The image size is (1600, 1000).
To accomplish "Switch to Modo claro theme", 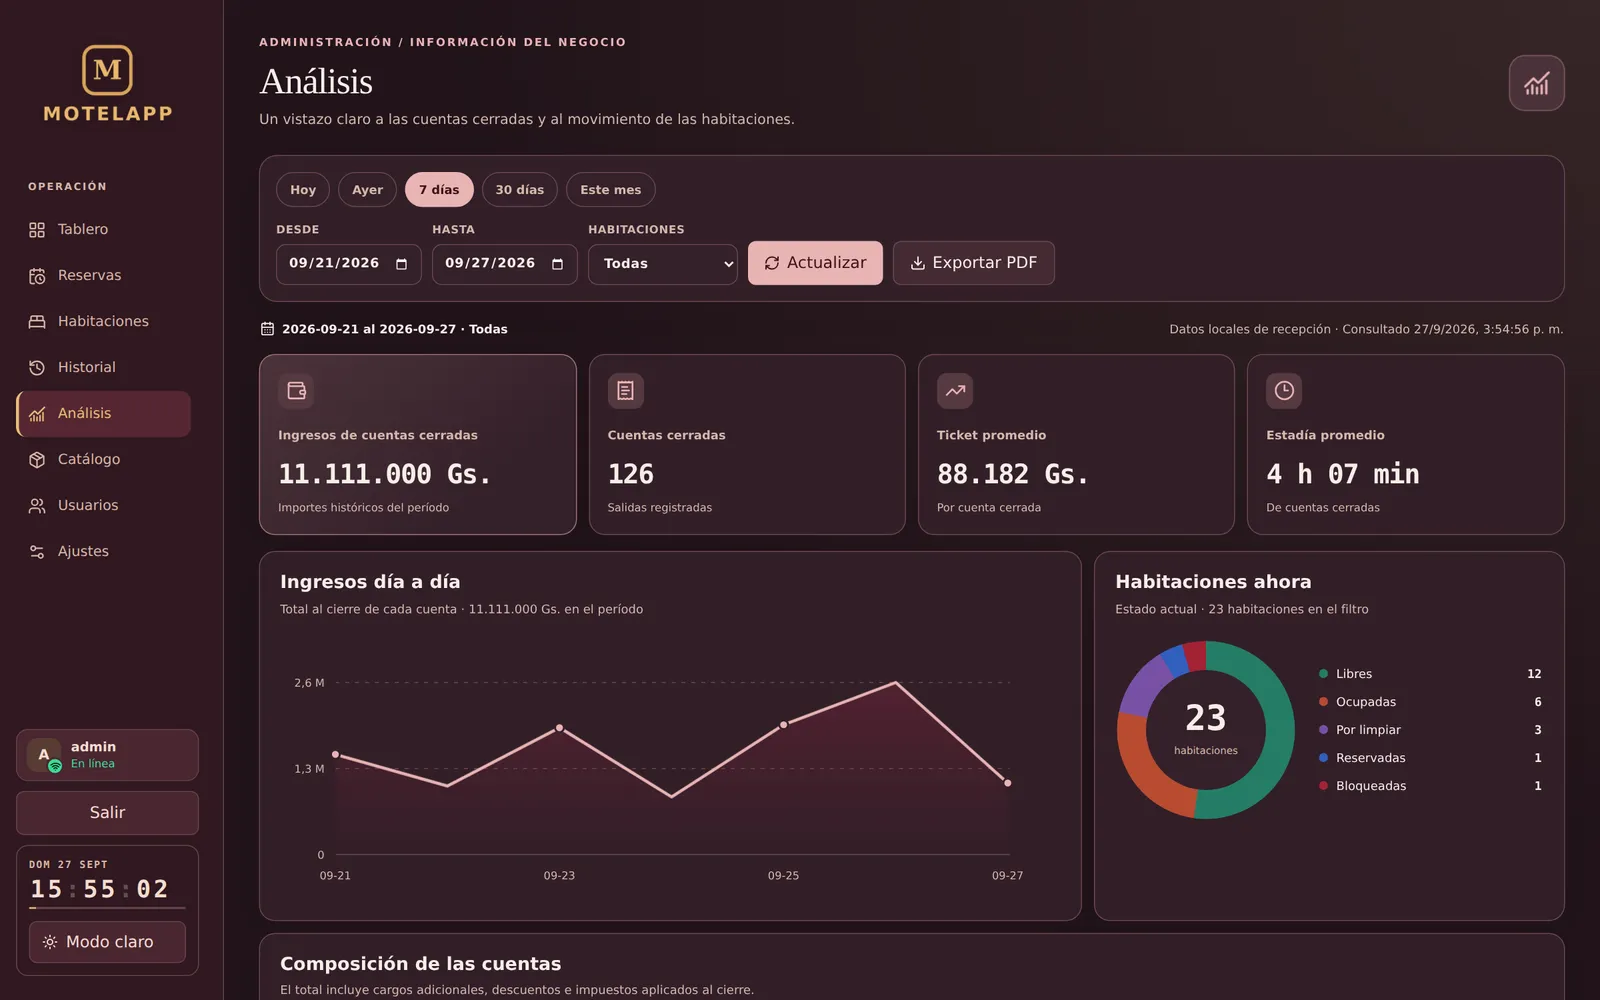I will [x=107, y=942].
